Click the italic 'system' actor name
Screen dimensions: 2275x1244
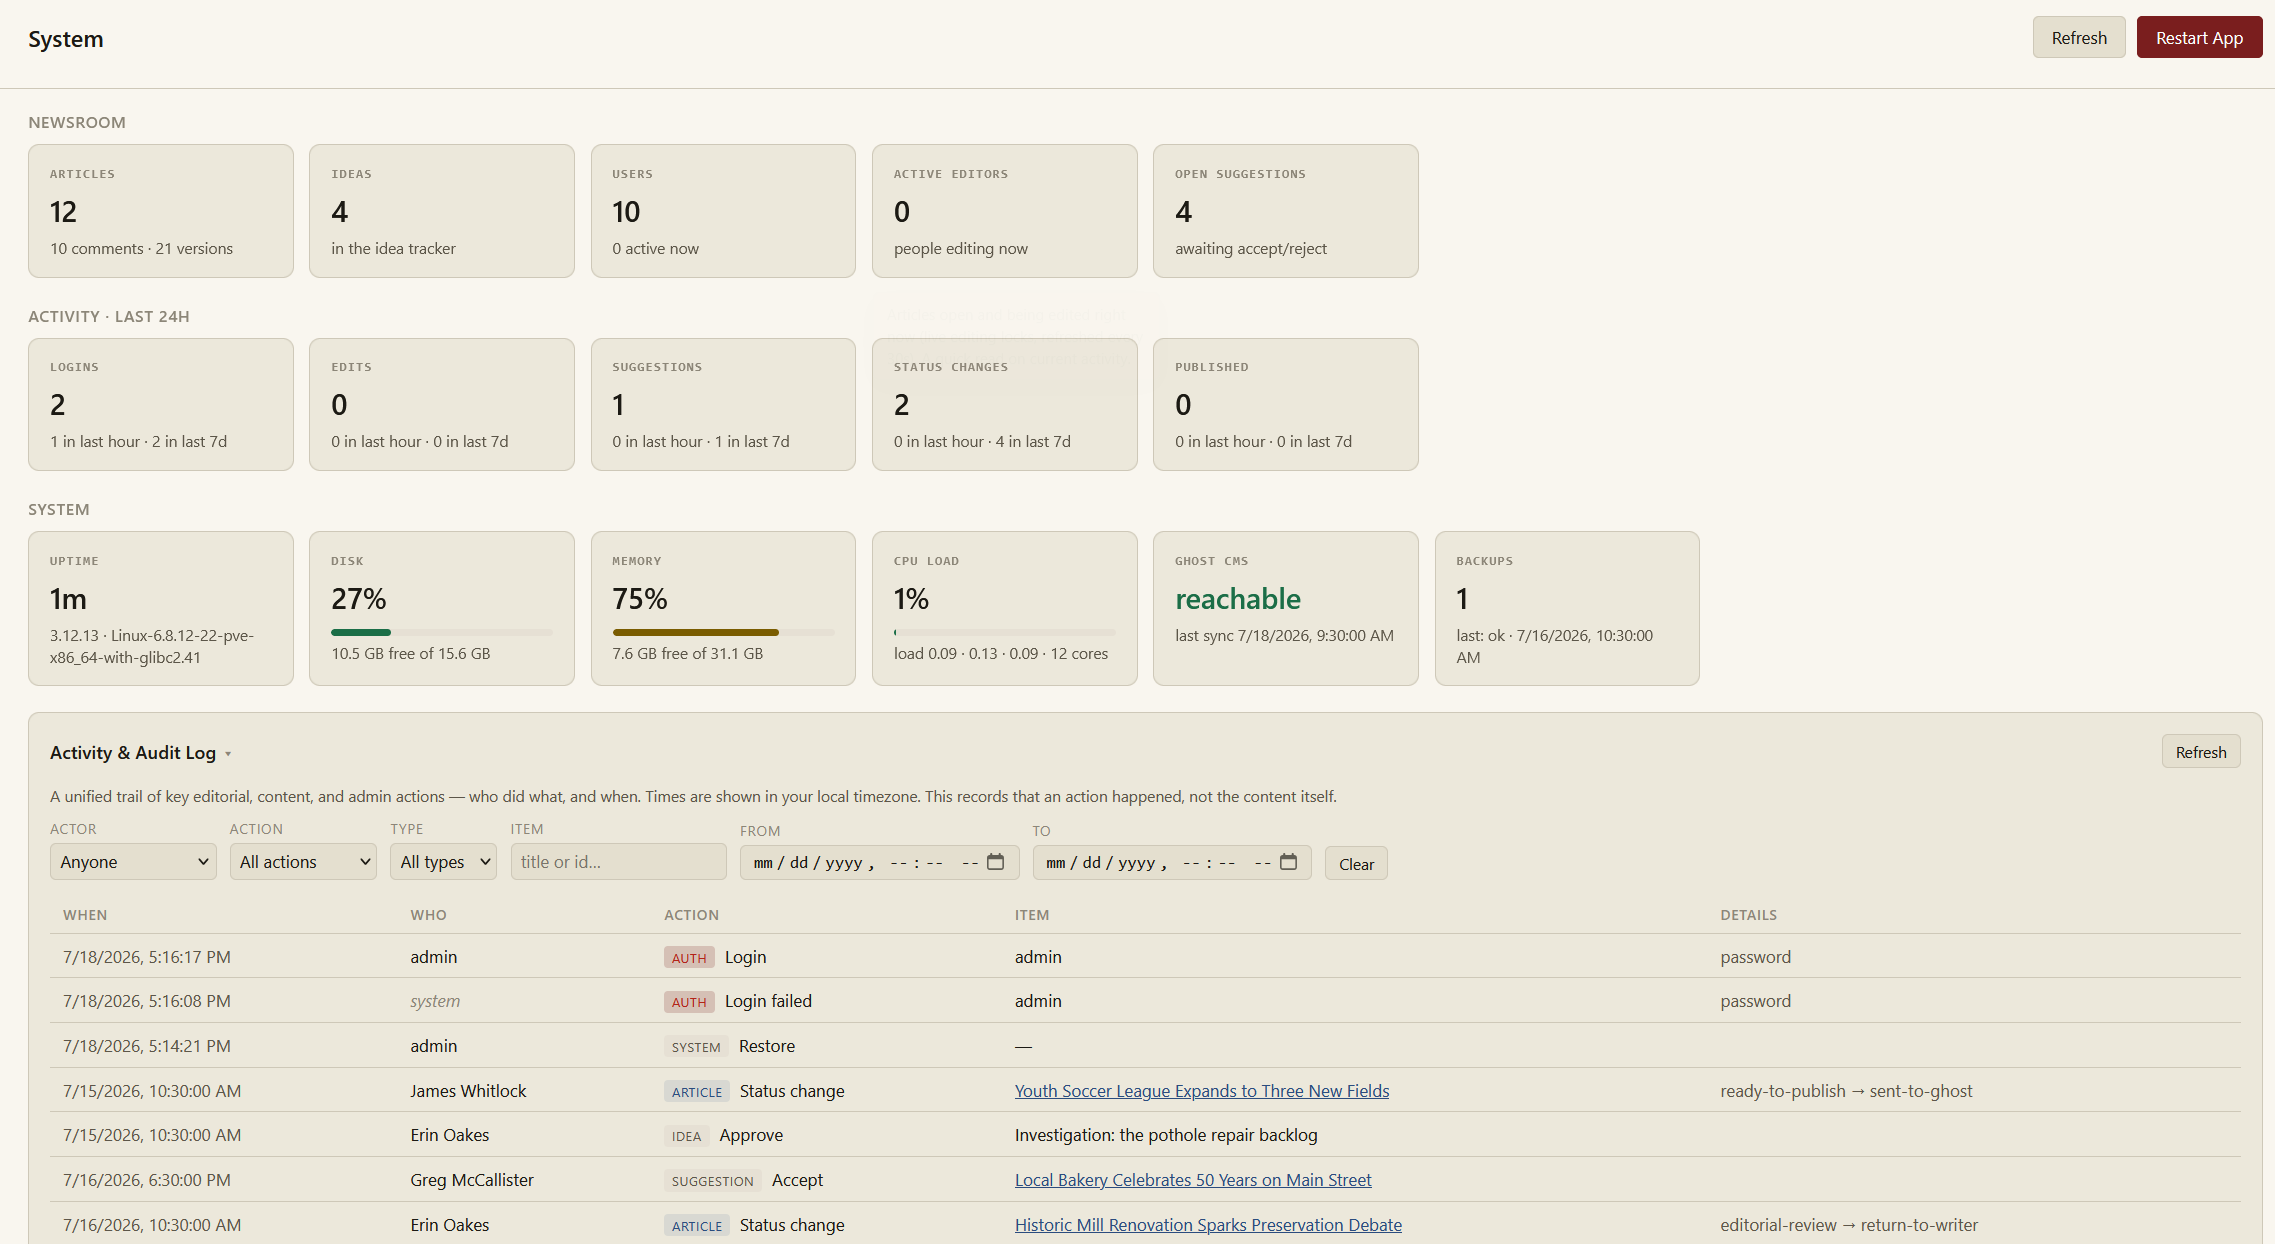[435, 1001]
